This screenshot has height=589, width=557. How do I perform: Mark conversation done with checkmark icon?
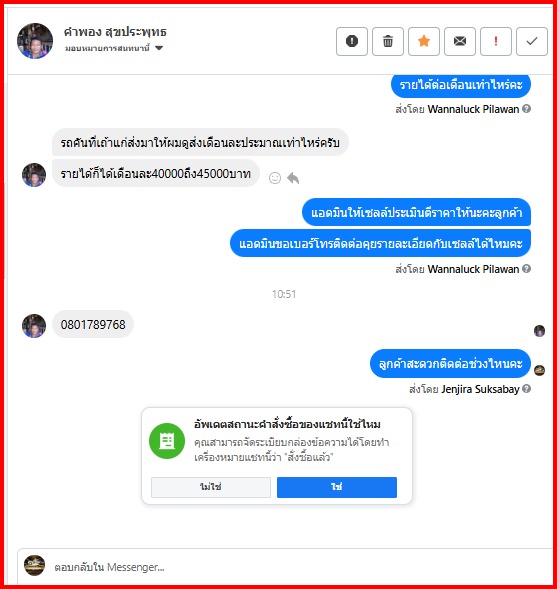click(x=532, y=41)
